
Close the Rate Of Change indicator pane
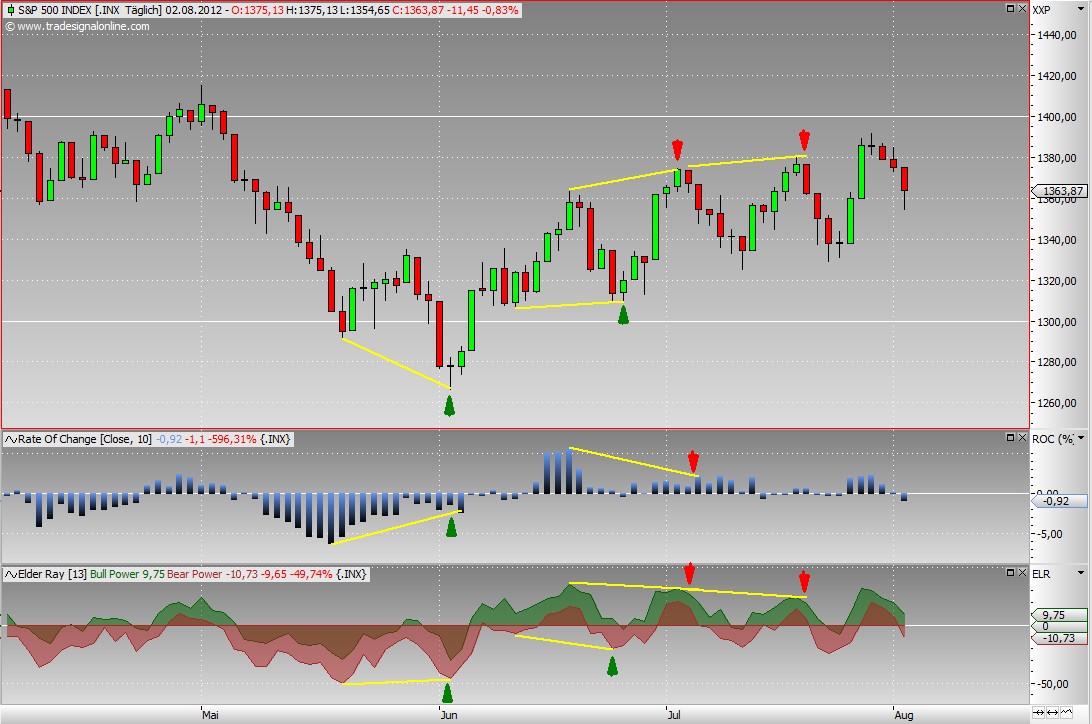(x=1020, y=438)
